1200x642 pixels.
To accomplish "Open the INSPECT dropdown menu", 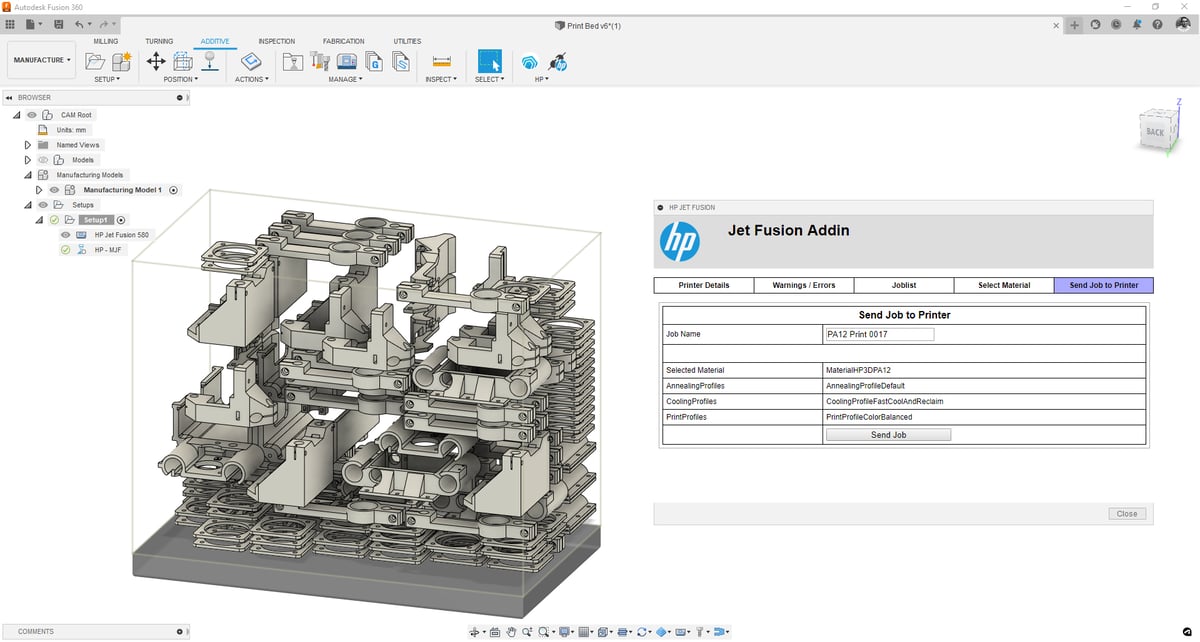I will [441, 79].
